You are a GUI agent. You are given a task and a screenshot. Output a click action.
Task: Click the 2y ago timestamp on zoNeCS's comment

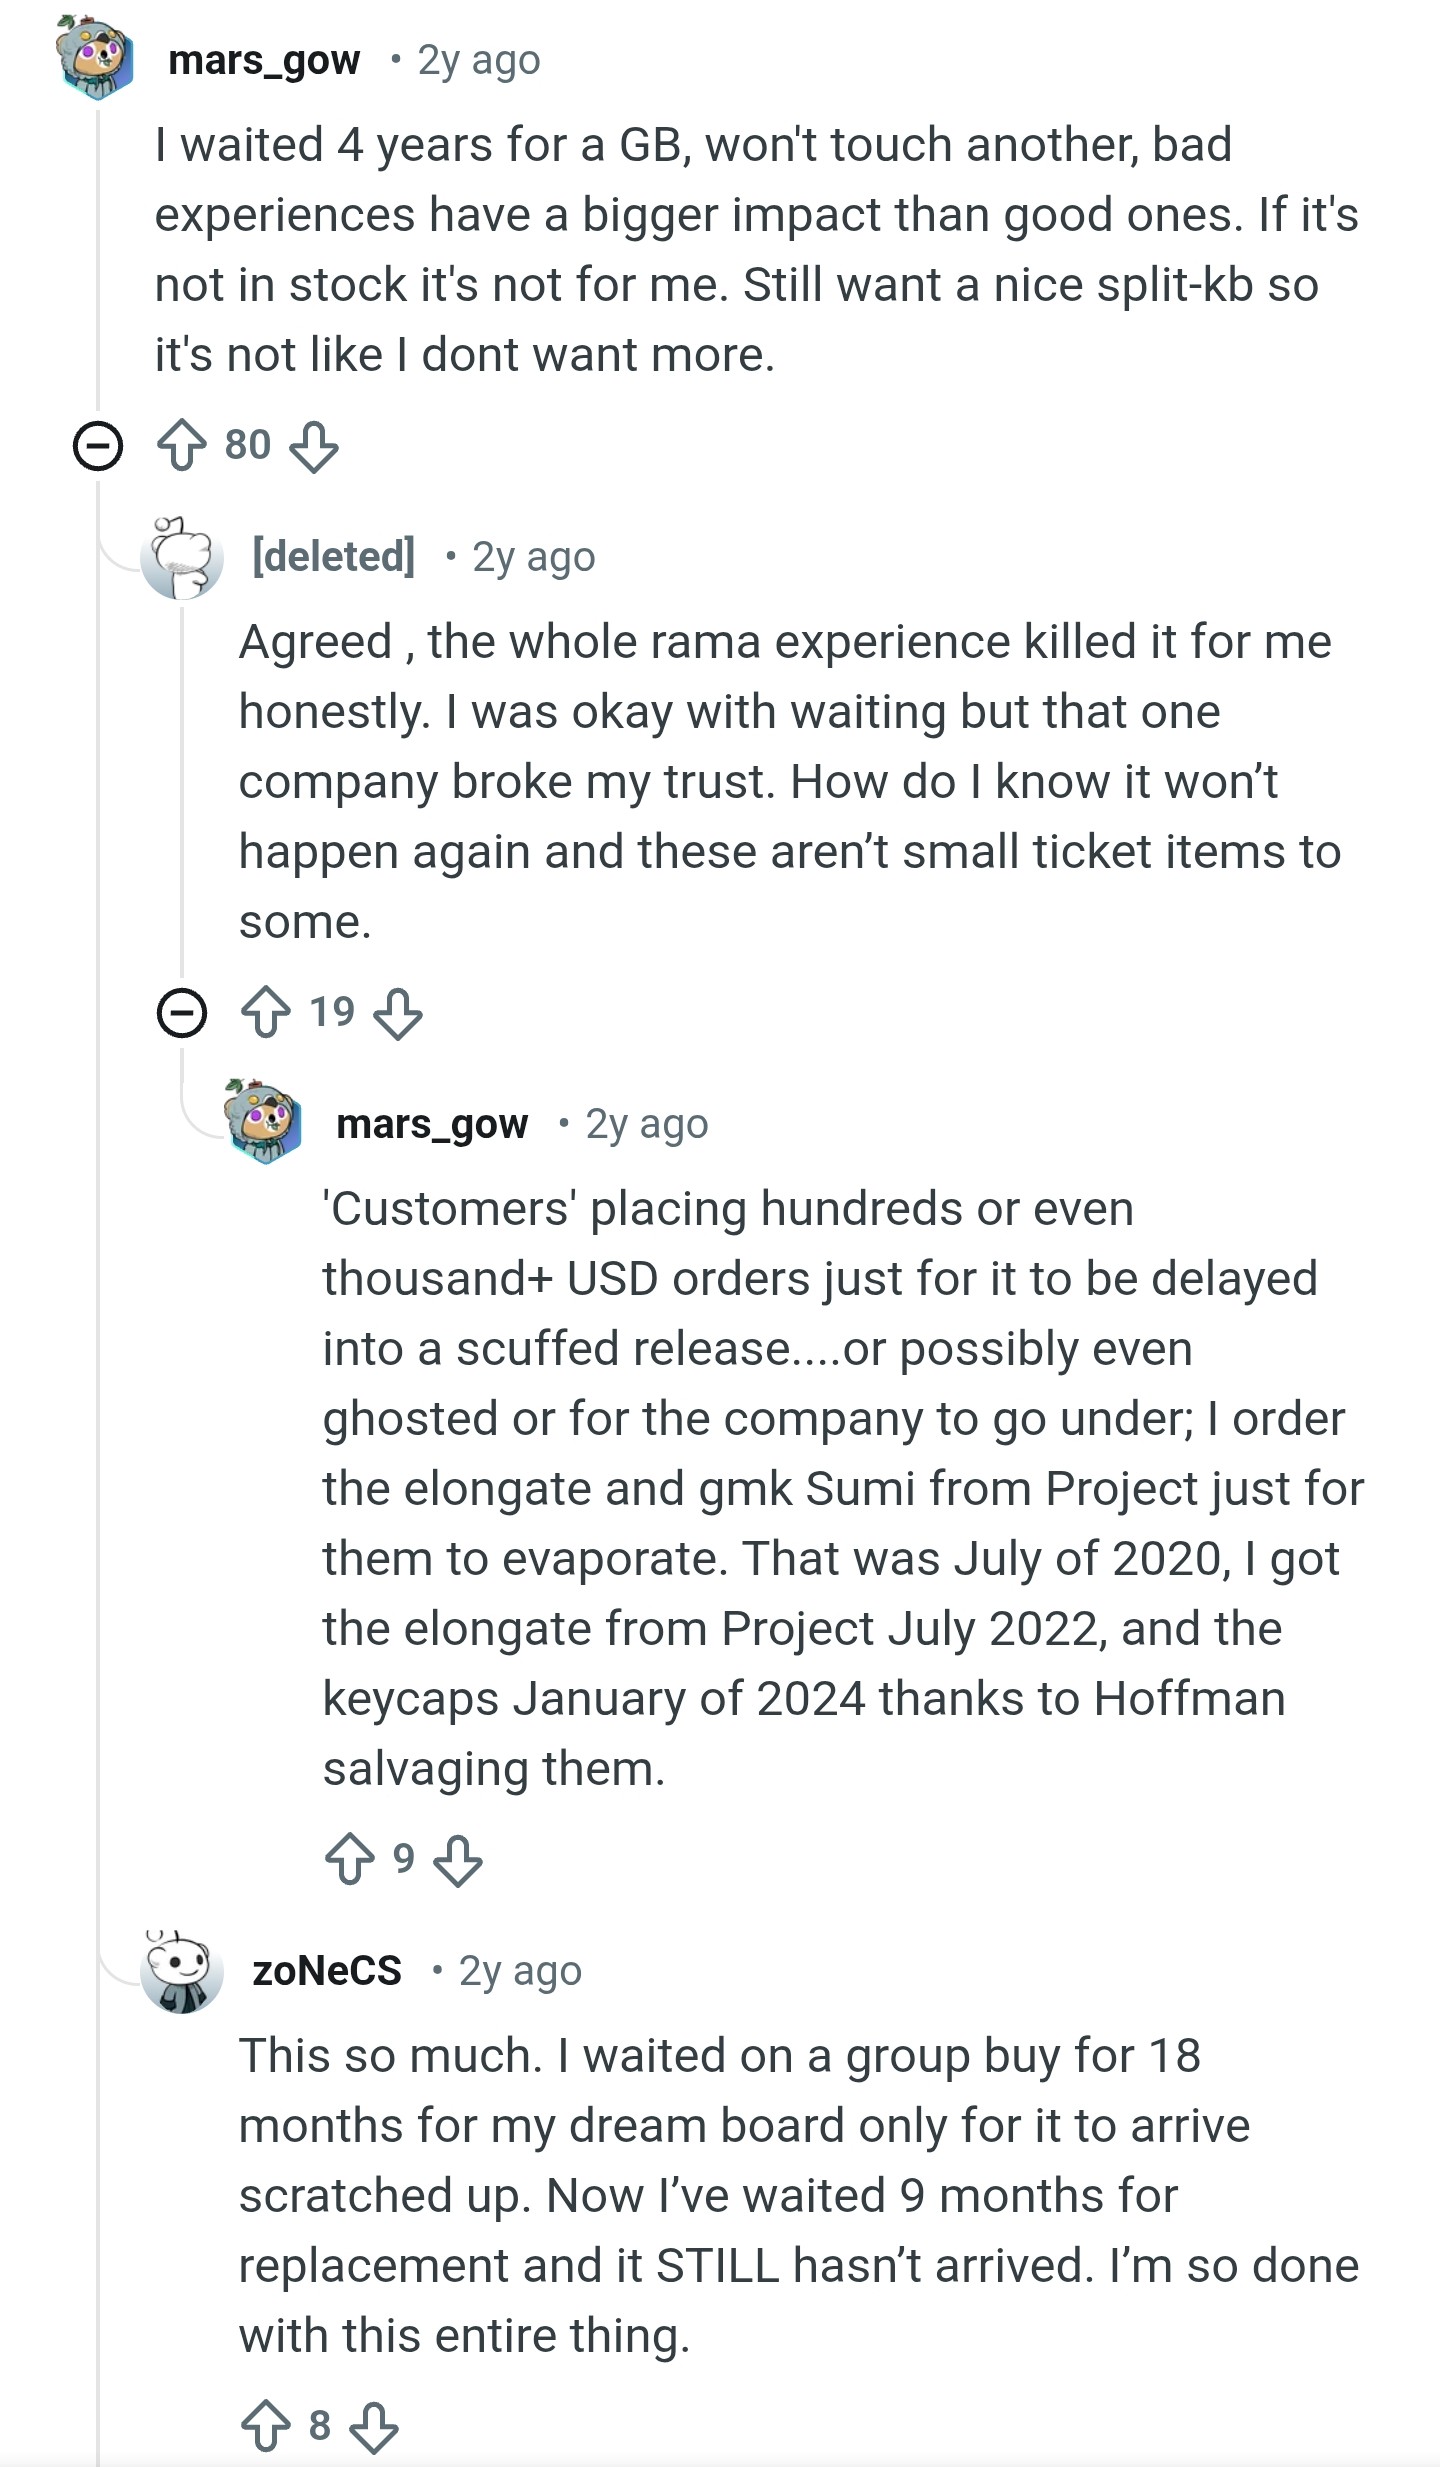(520, 1971)
